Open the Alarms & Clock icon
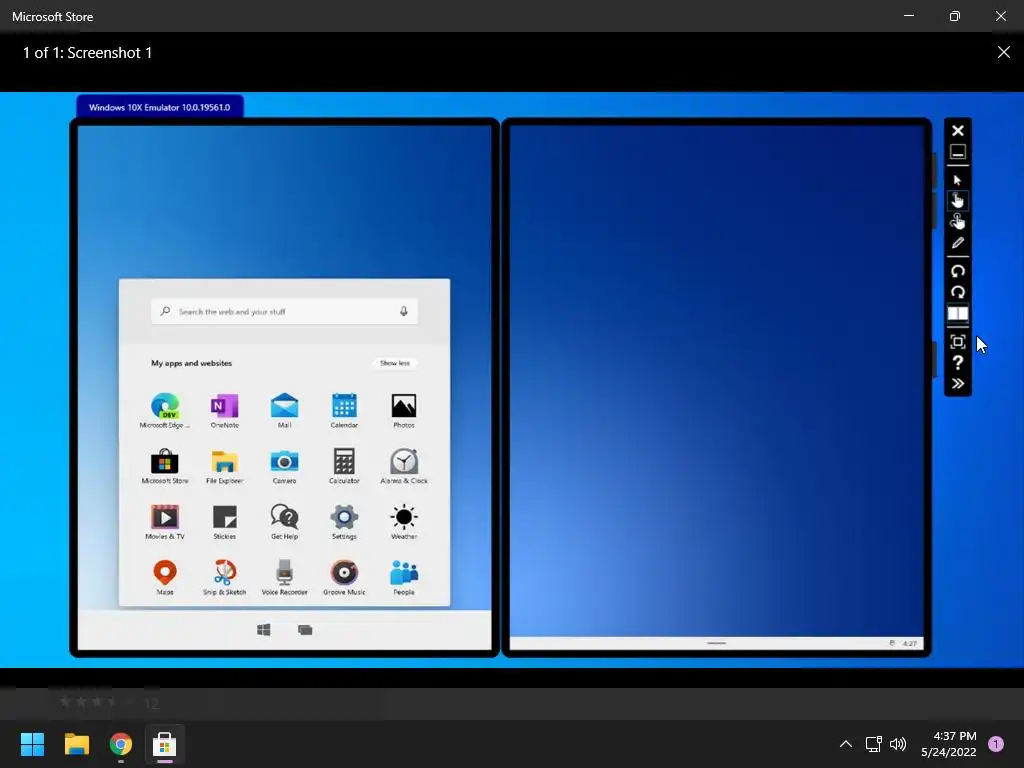 coord(404,461)
